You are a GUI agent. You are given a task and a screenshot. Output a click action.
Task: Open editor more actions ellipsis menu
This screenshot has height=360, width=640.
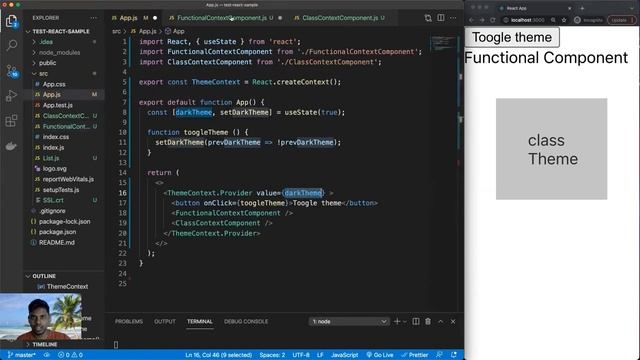click(x=453, y=18)
